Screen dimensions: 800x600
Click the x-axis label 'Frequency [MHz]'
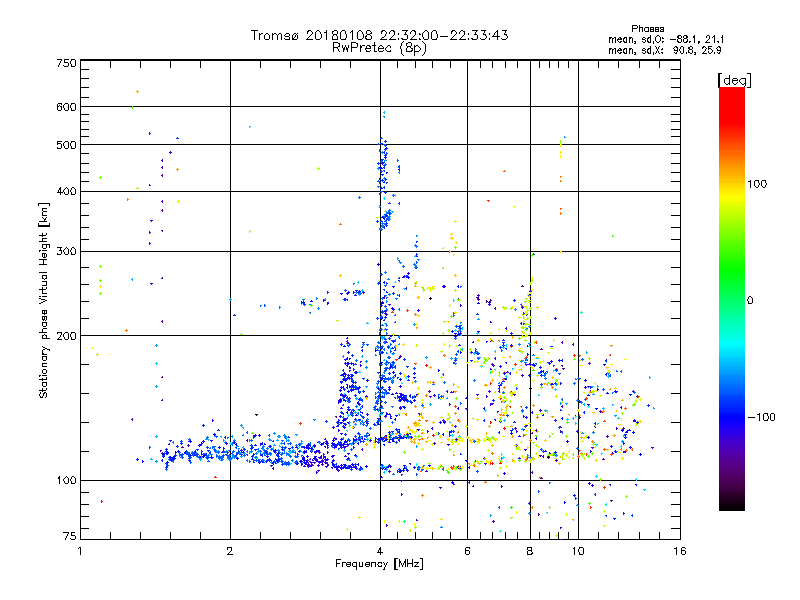click(x=379, y=564)
